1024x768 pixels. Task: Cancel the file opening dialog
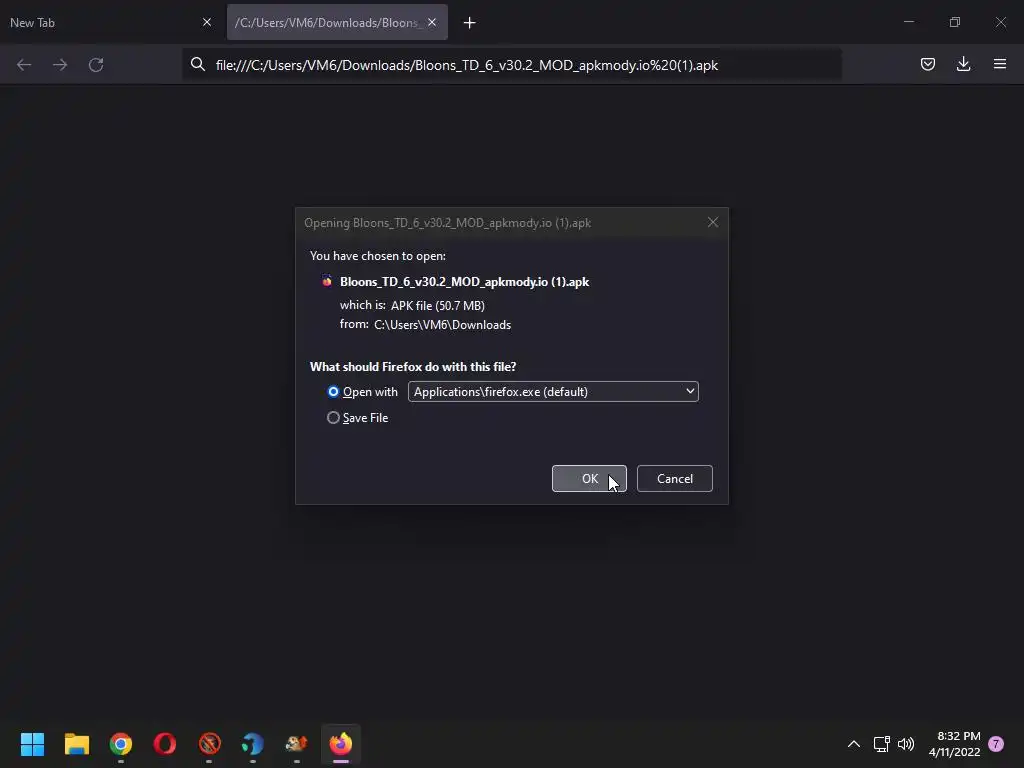pyautogui.click(x=675, y=479)
